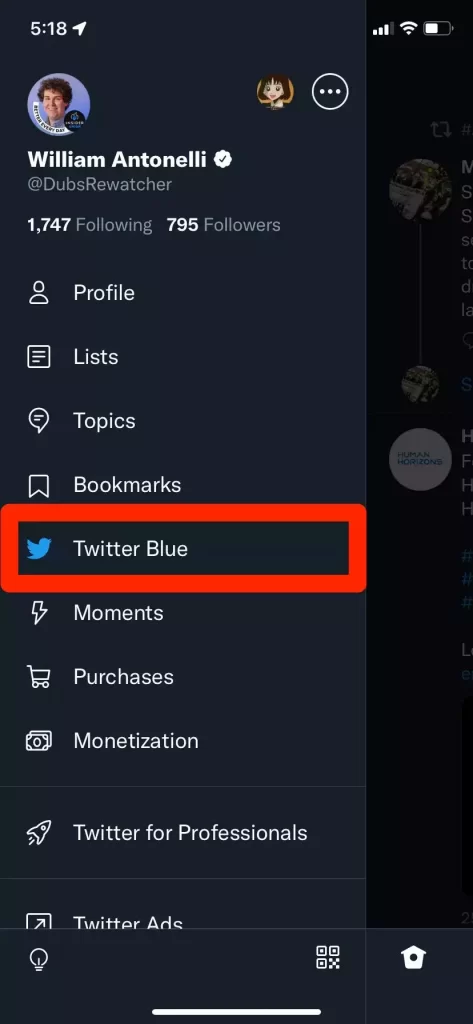Tap the @DubsRewatcher handle
The width and height of the screenshot is (473, 1024).
point(99,184)
